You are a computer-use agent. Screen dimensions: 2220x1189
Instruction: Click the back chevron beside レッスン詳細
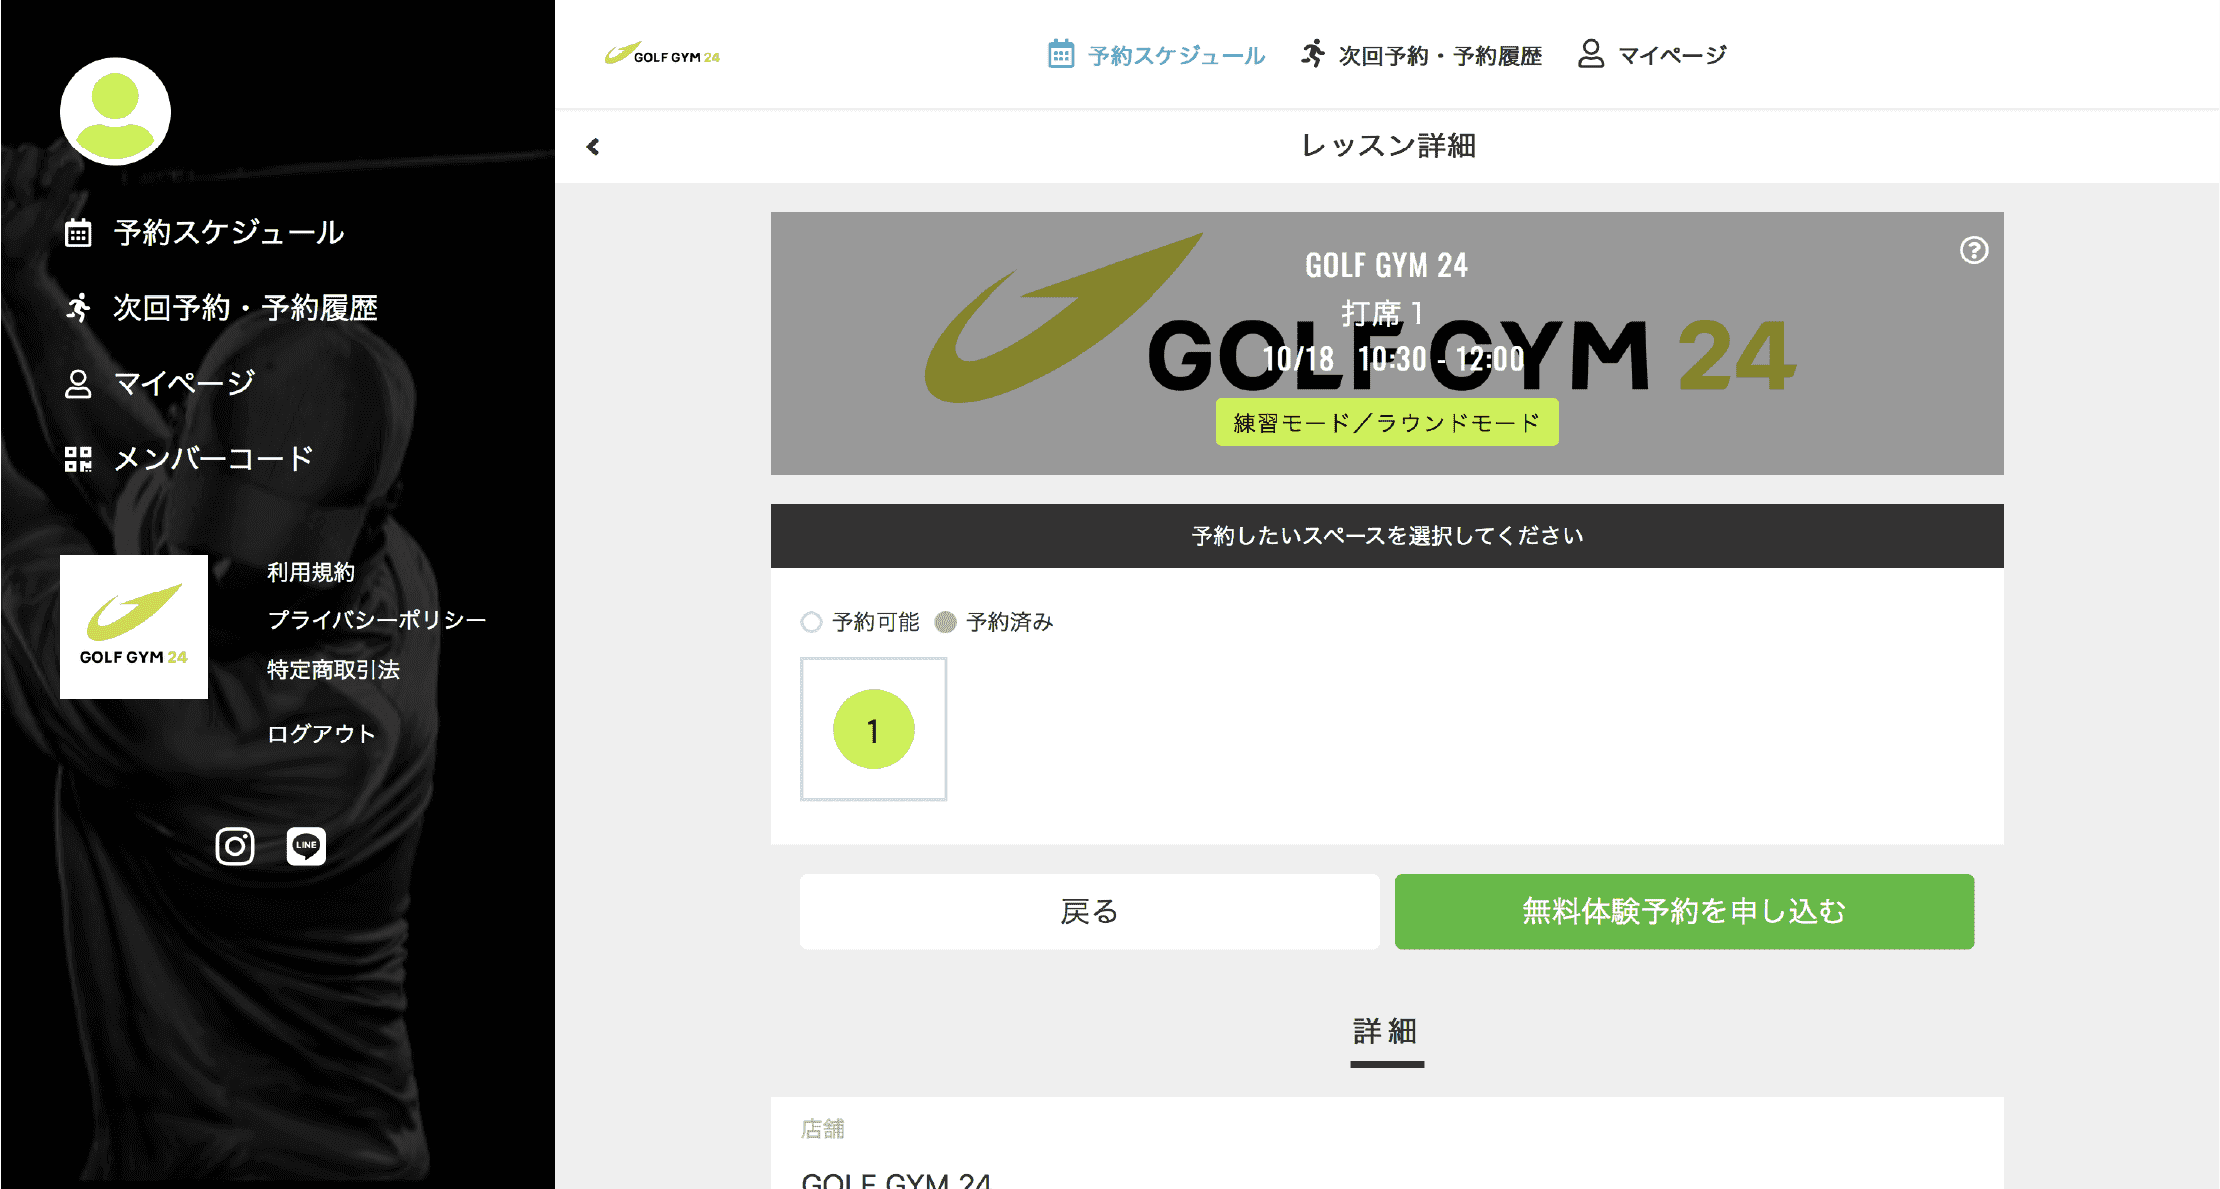pos(593,147)
